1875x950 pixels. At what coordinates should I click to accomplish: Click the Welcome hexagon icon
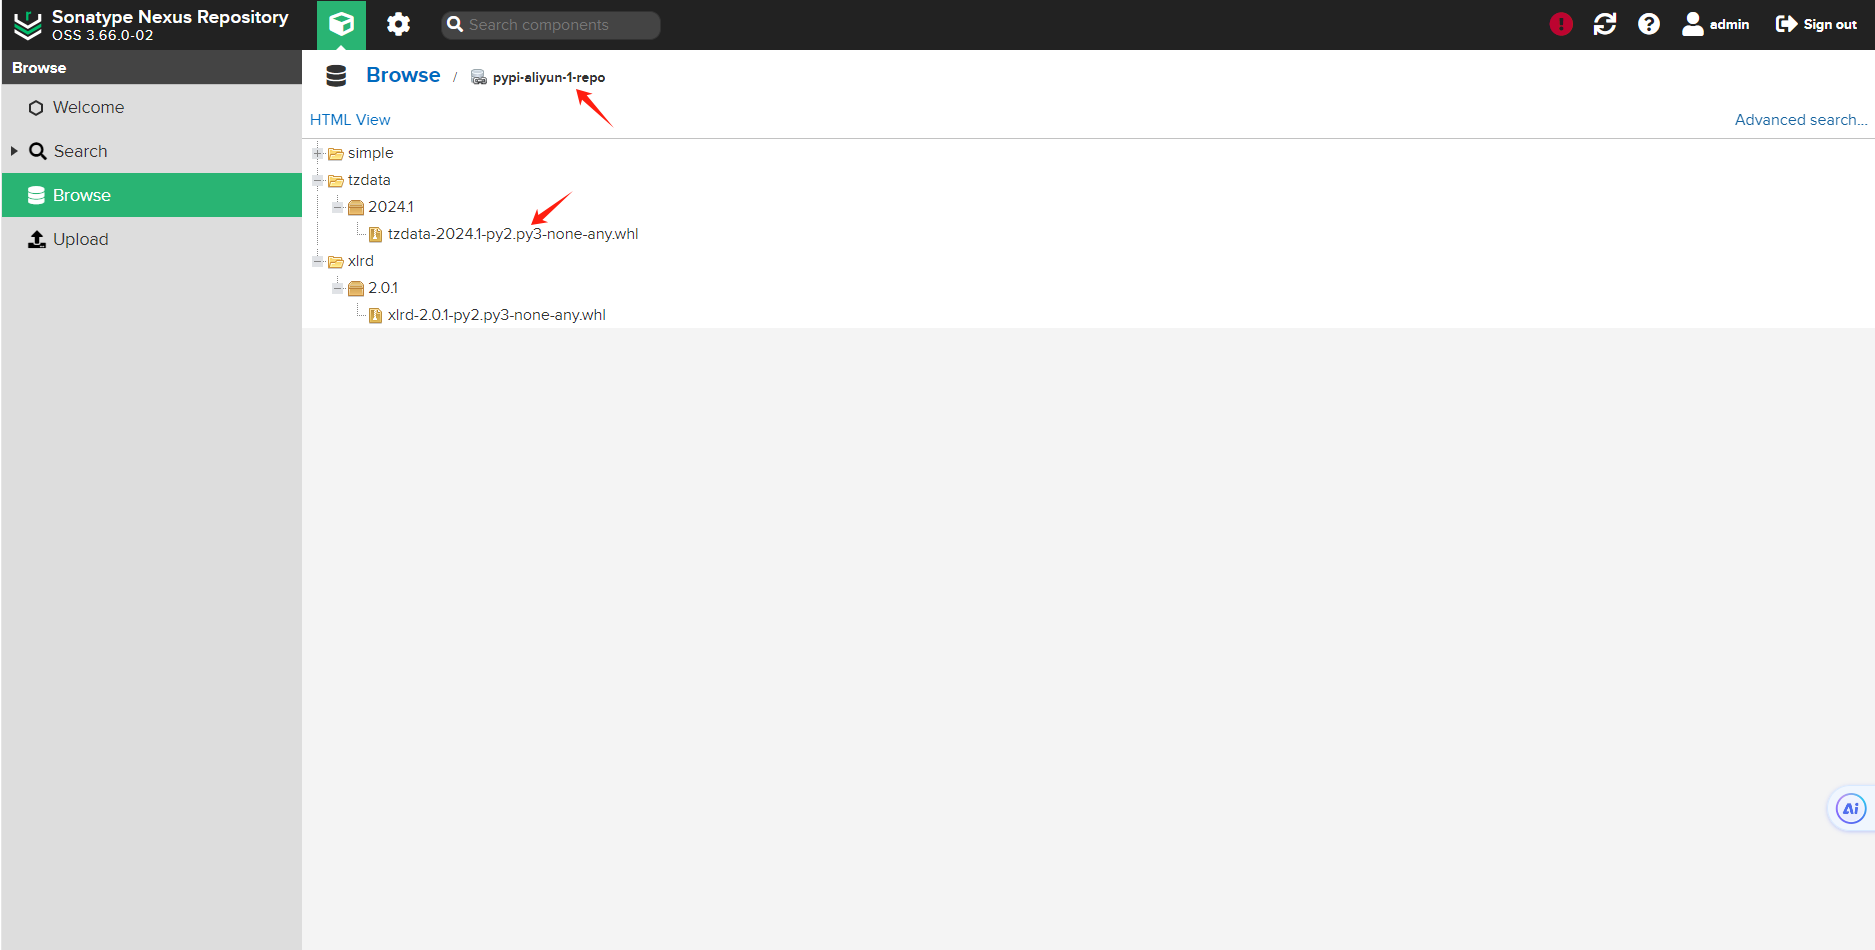(x=36, y=108)
